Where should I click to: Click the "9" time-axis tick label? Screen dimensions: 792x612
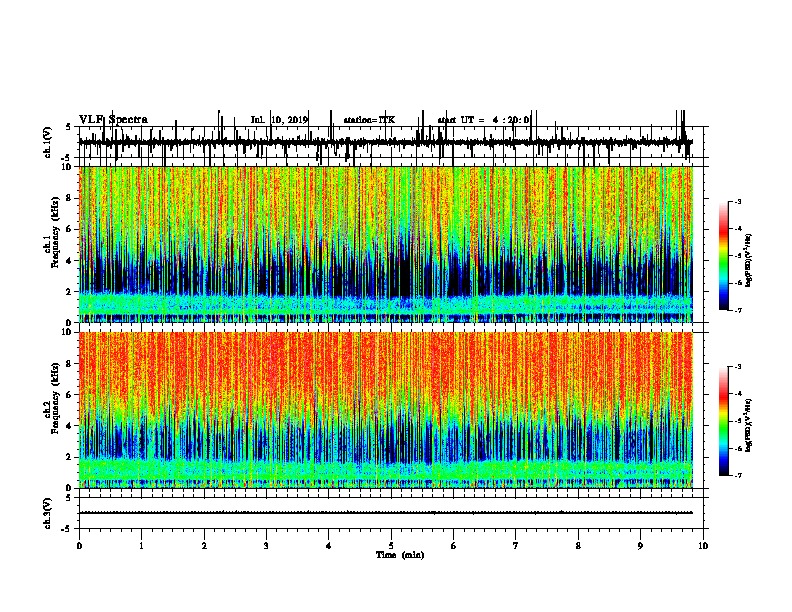(640, 546)
